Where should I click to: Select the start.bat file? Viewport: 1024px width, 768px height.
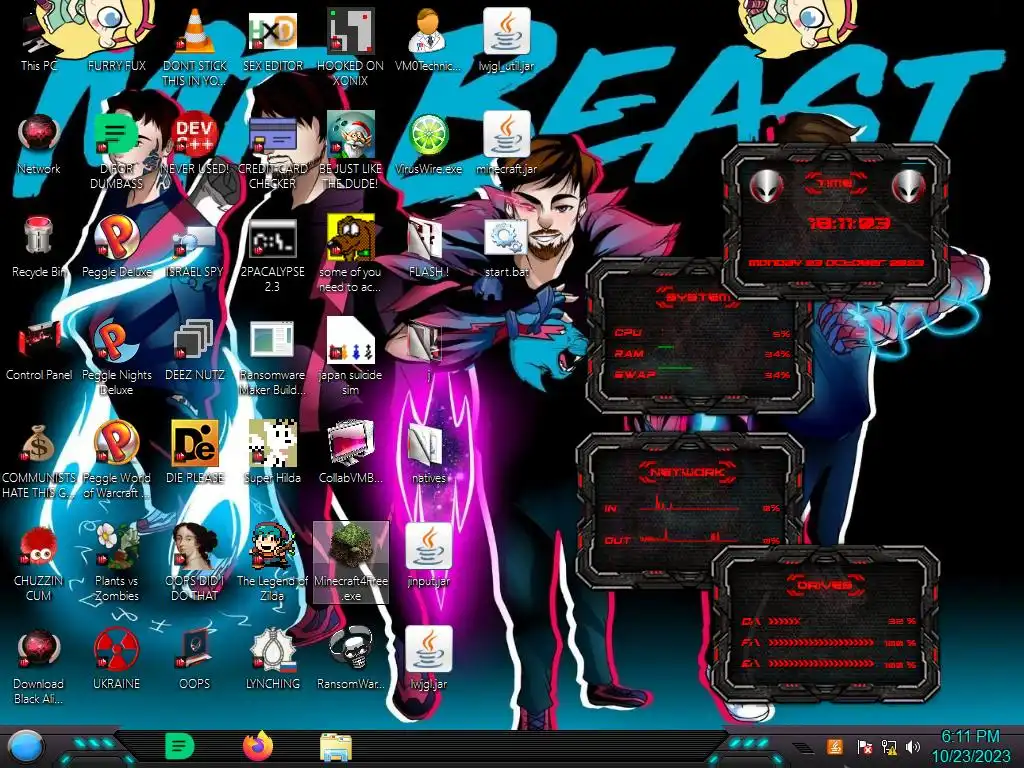tap(506, 247)
